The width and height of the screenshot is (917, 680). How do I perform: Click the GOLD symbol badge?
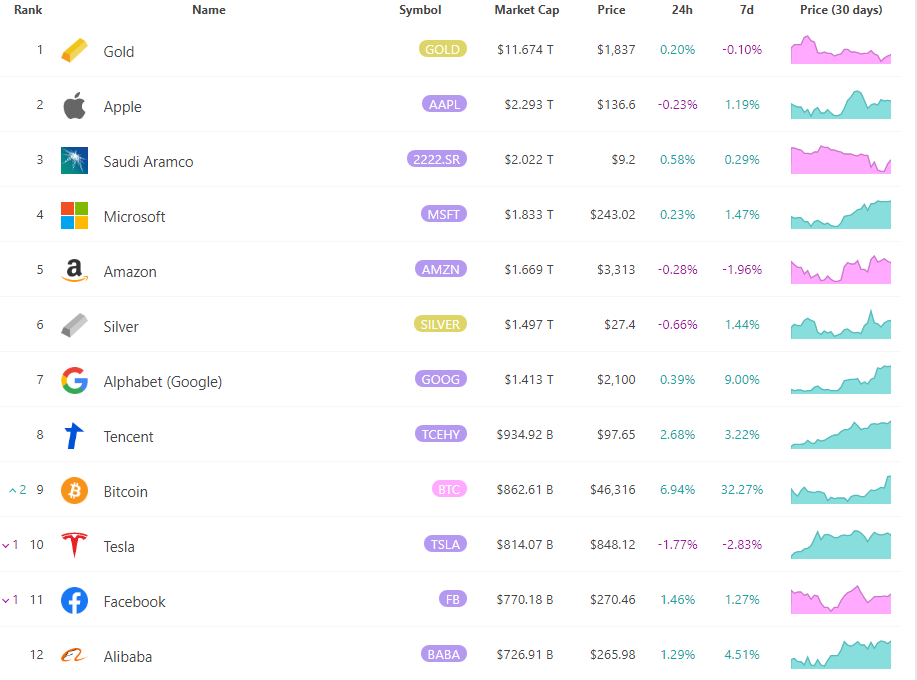coord(443,49)
